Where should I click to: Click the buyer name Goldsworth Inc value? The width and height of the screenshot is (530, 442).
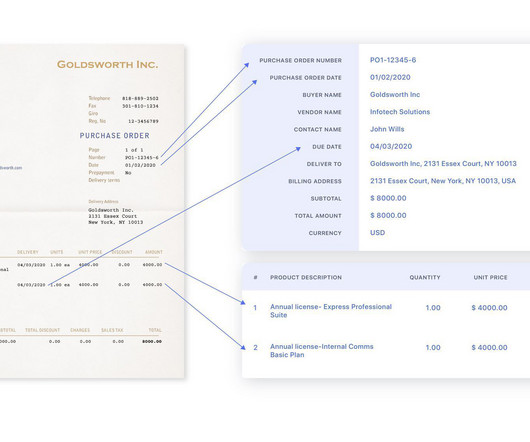click(395, 95)
